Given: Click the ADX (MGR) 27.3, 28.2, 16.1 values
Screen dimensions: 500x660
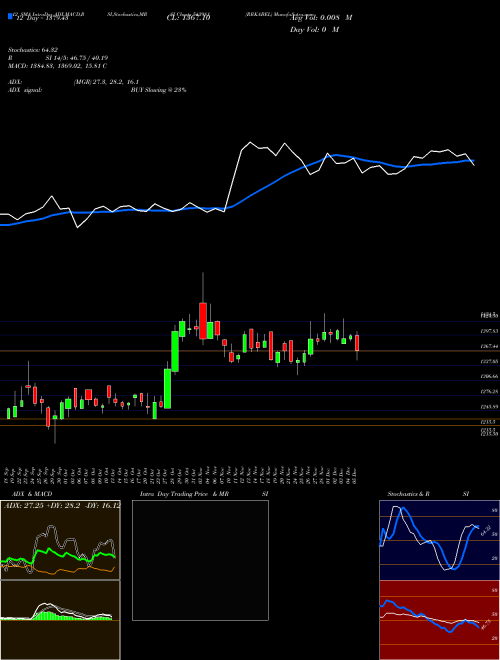Looking at the screenshot, I should [106, 82].
